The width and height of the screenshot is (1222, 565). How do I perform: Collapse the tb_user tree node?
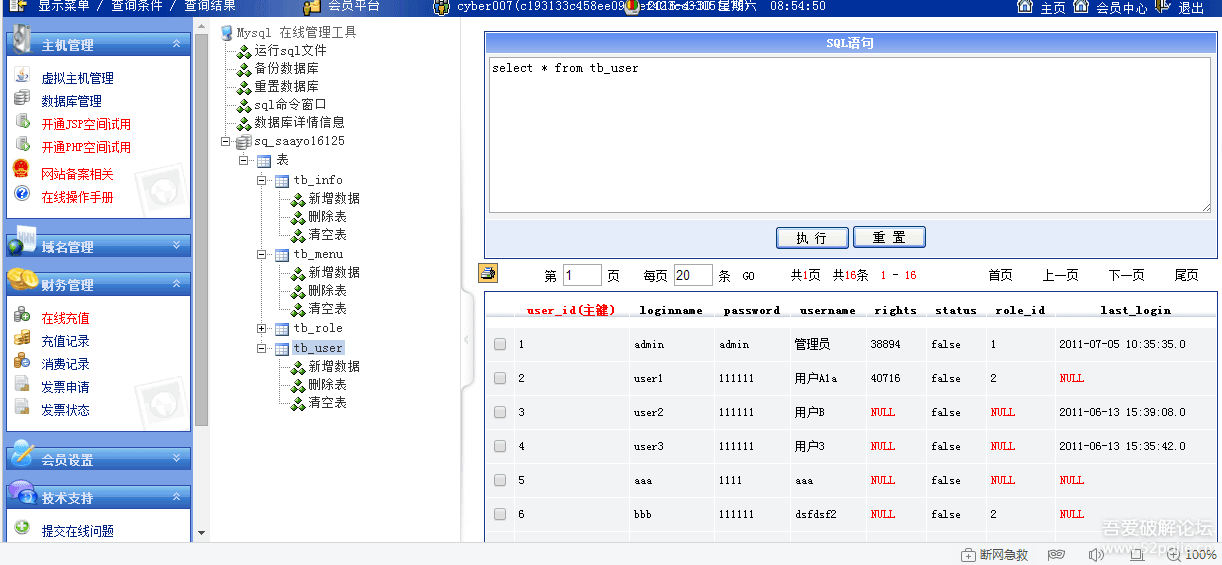click(262, 348)
